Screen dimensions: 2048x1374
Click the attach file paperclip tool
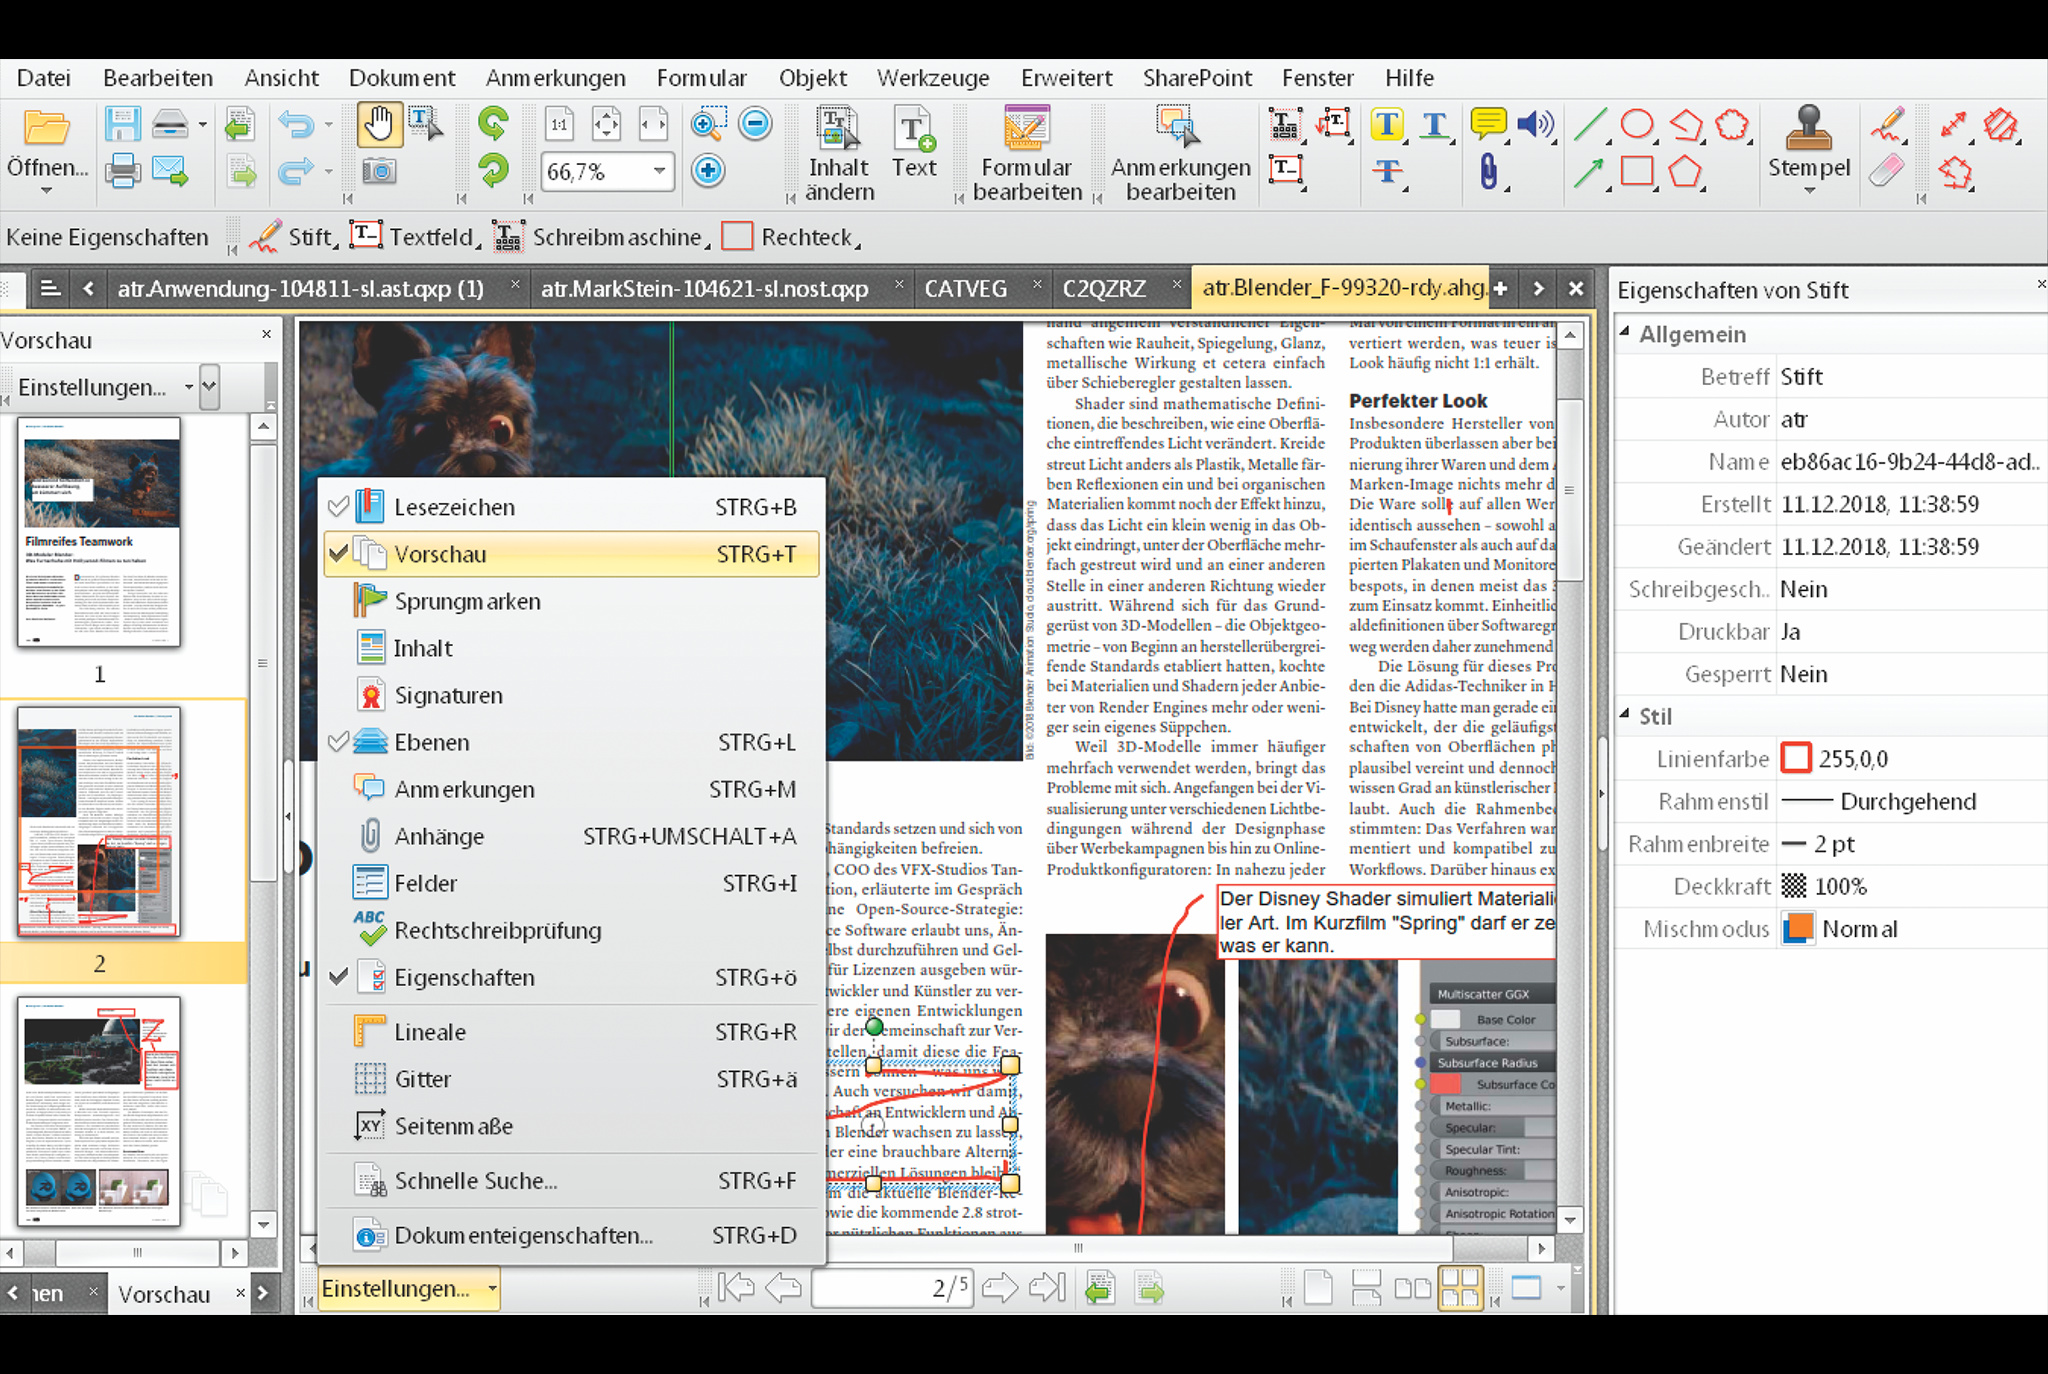click(x=1488, y=172)
